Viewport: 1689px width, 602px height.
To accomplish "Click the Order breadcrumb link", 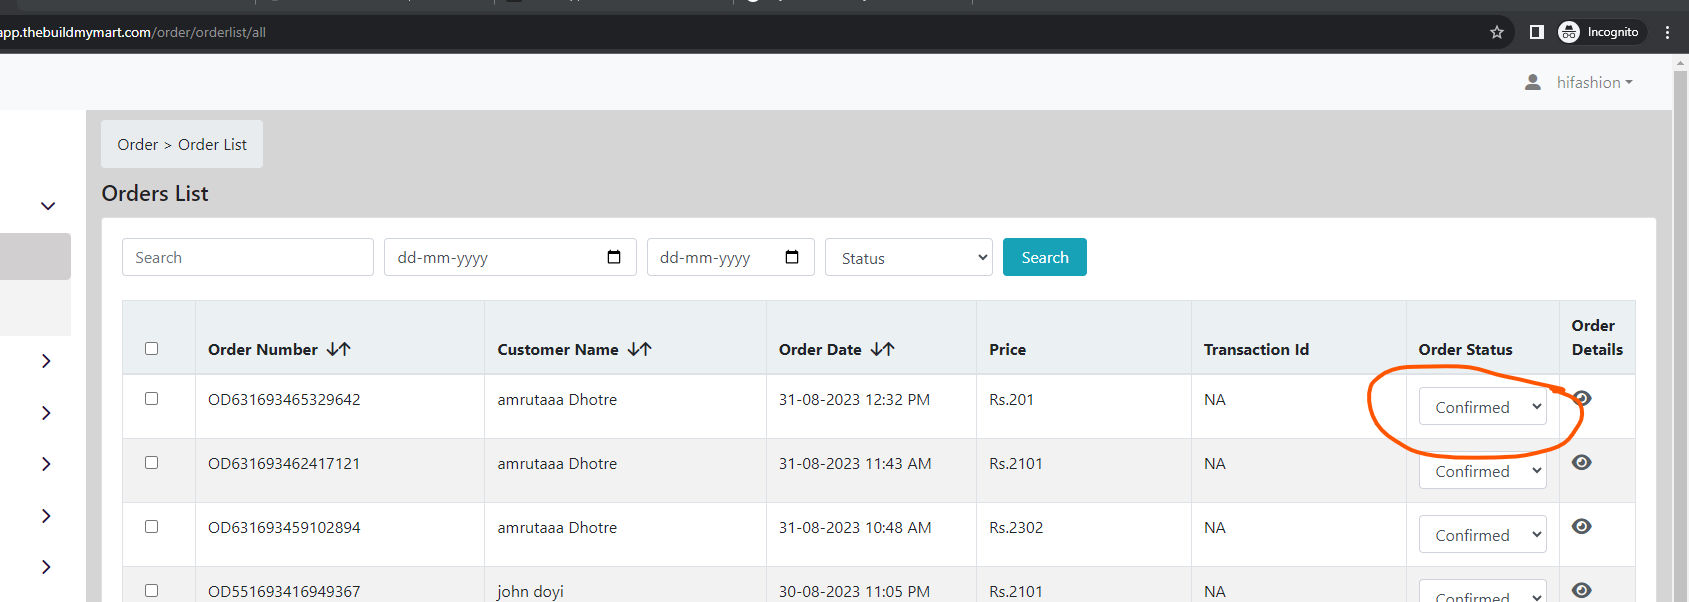I will tap(138, 144).
